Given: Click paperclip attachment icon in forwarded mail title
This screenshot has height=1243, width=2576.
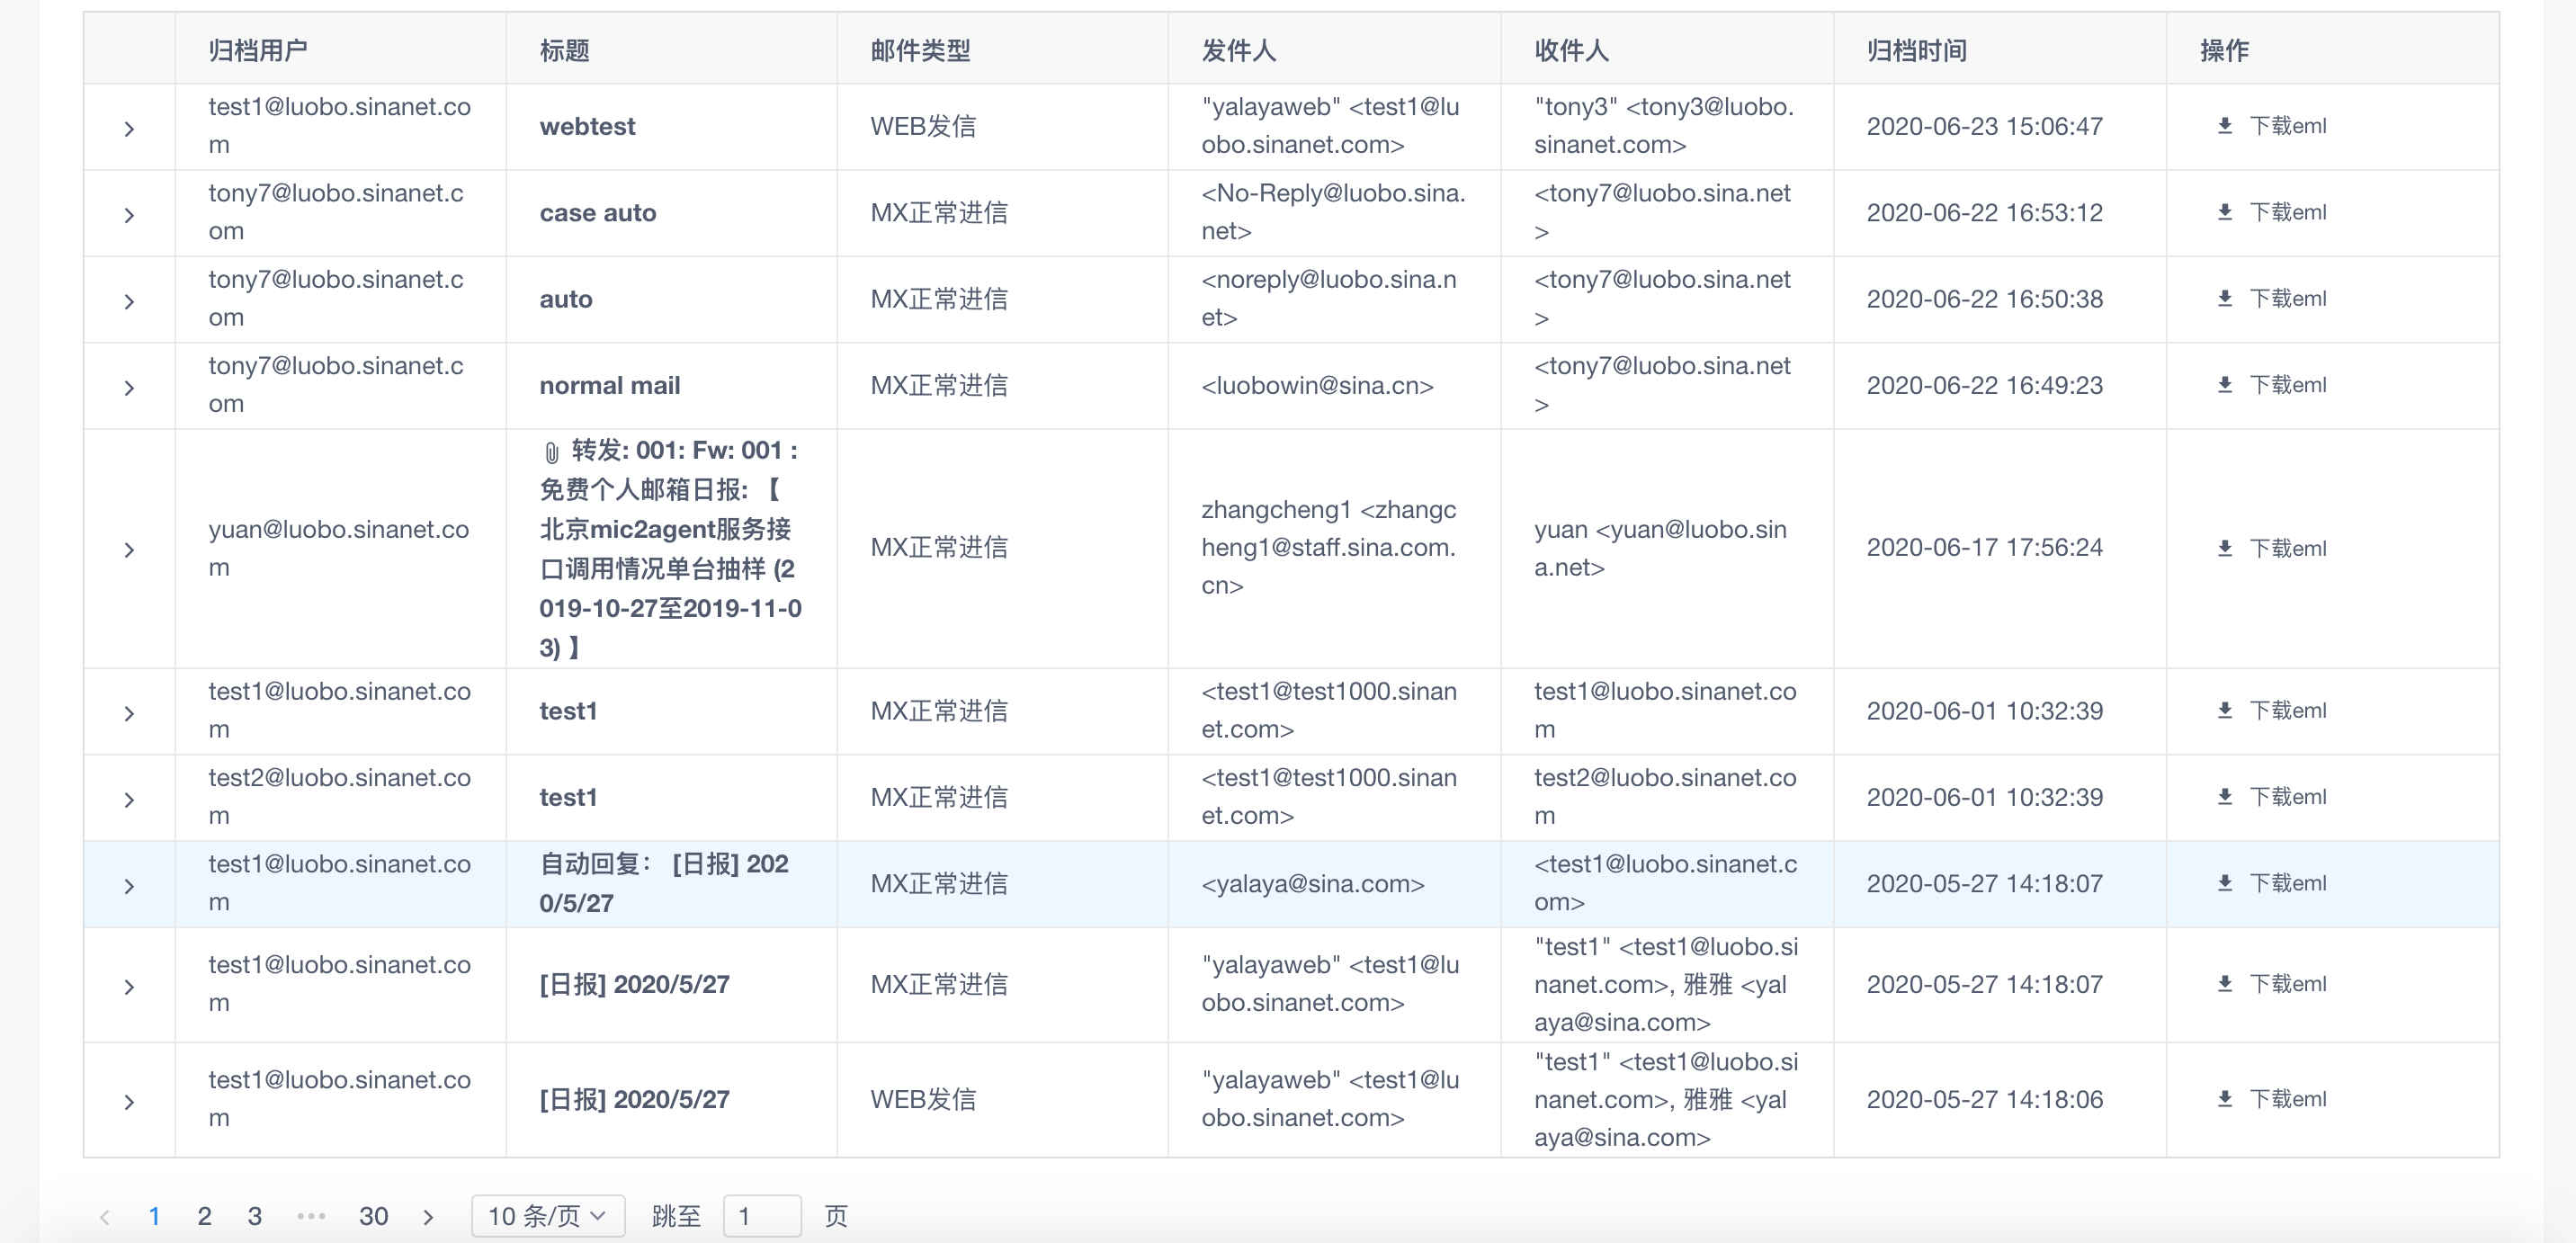Looking at the screenshot, I should [551, 452].
